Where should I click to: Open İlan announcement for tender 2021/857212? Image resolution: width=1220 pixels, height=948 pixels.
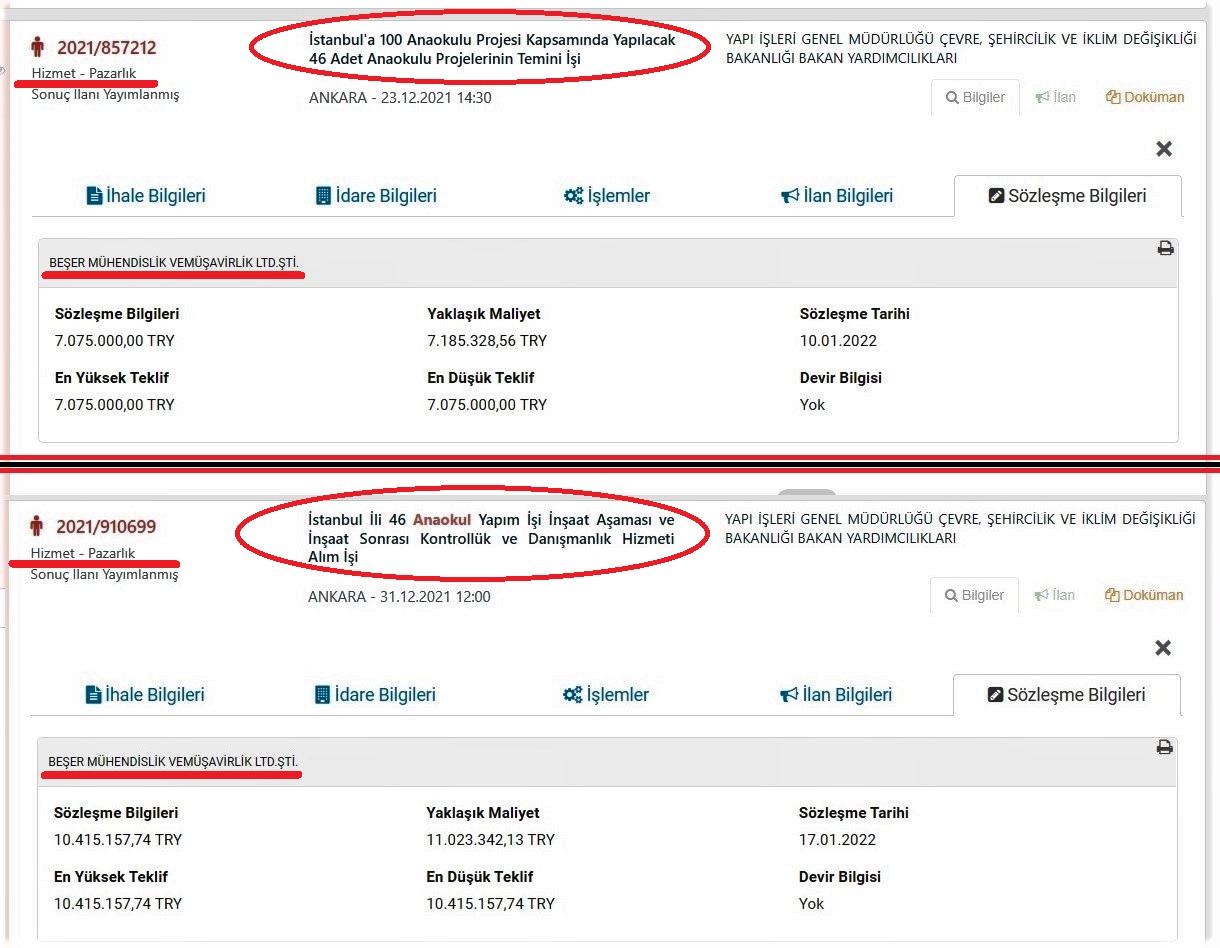1055,97
